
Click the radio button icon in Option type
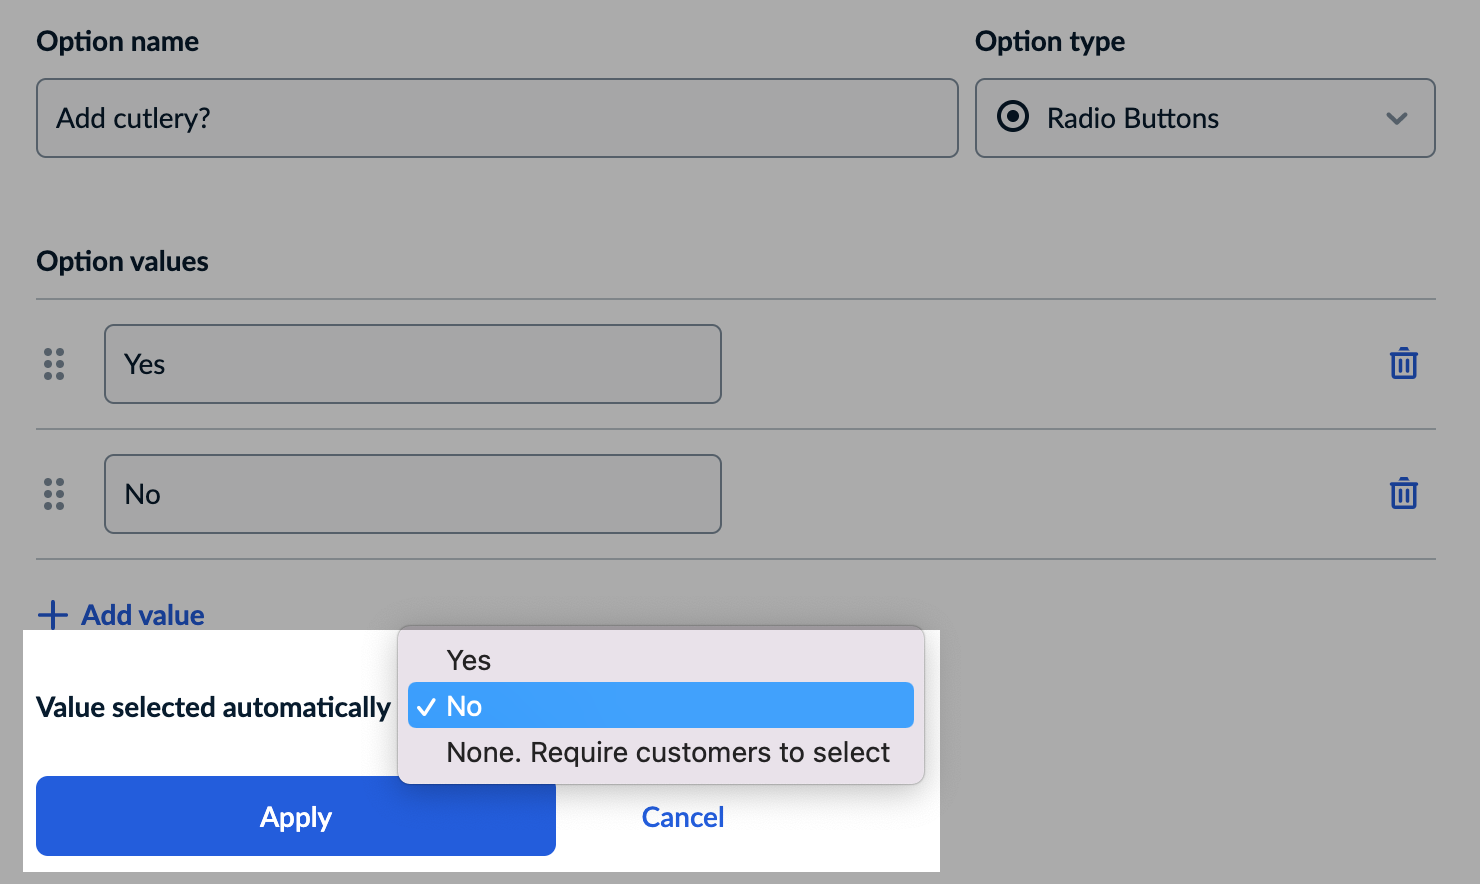point(1012,117)
